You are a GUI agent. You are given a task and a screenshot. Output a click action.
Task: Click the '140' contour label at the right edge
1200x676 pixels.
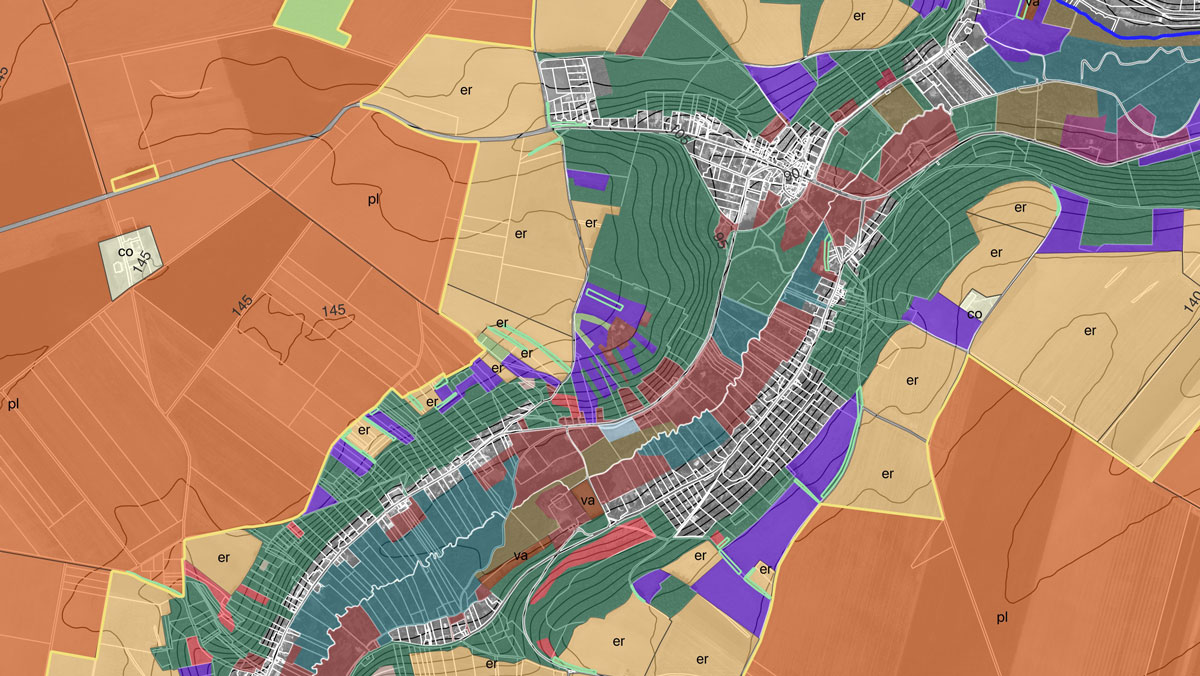[1190, 301]
